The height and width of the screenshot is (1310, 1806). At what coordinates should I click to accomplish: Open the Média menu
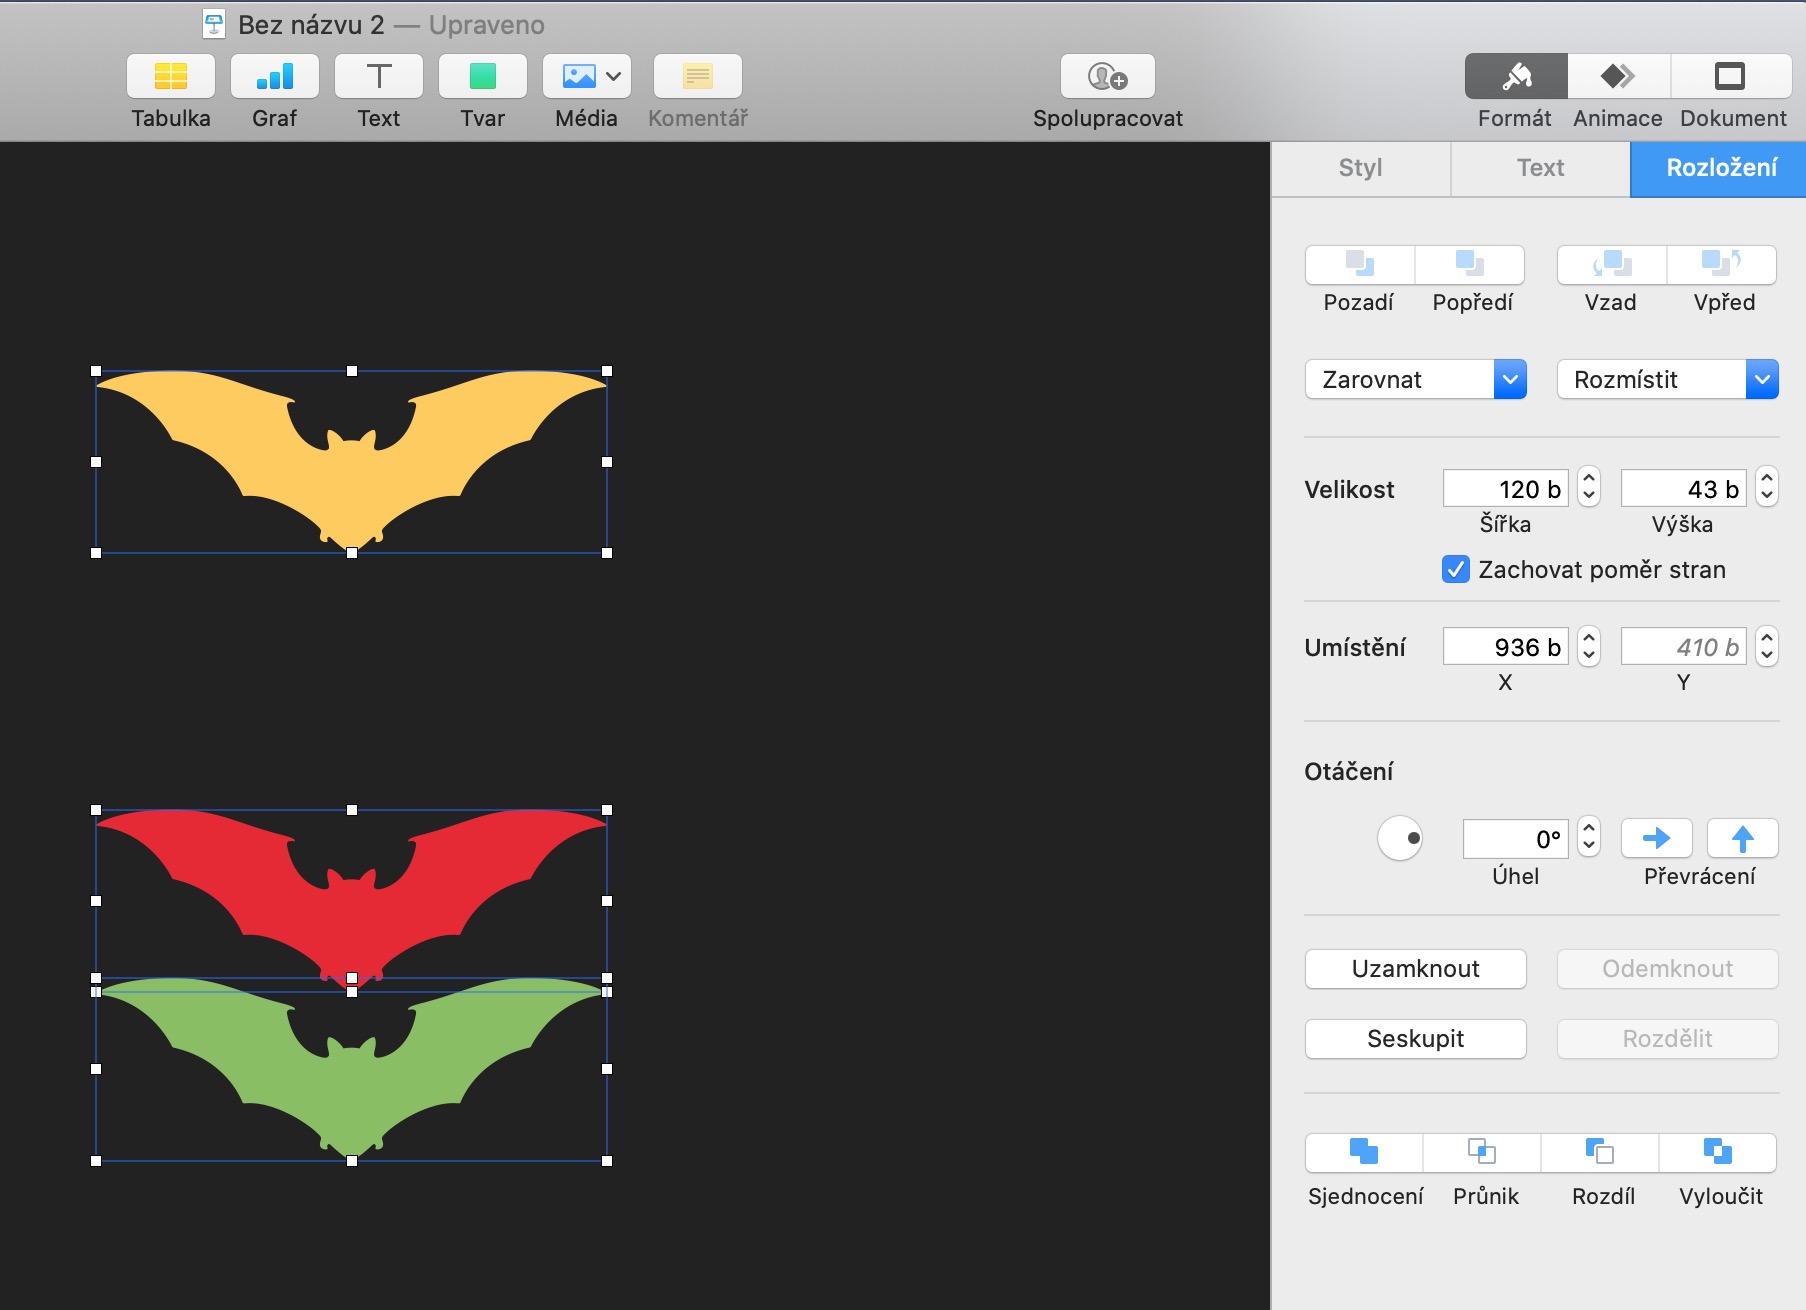pyautogui.click(x=587, y=76)
